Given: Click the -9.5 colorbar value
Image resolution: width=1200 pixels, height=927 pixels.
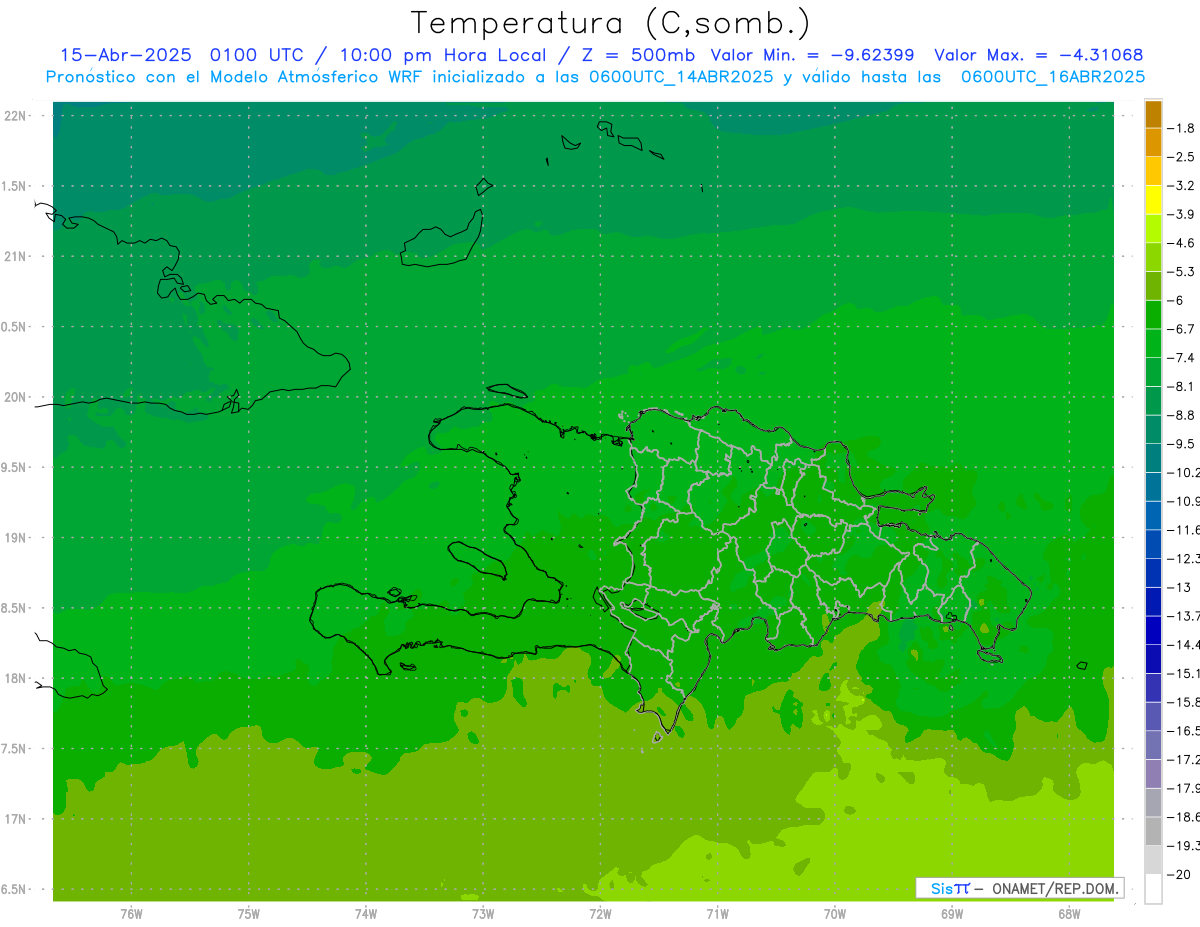Looking at the screenshot, I should pos(1183,444).
